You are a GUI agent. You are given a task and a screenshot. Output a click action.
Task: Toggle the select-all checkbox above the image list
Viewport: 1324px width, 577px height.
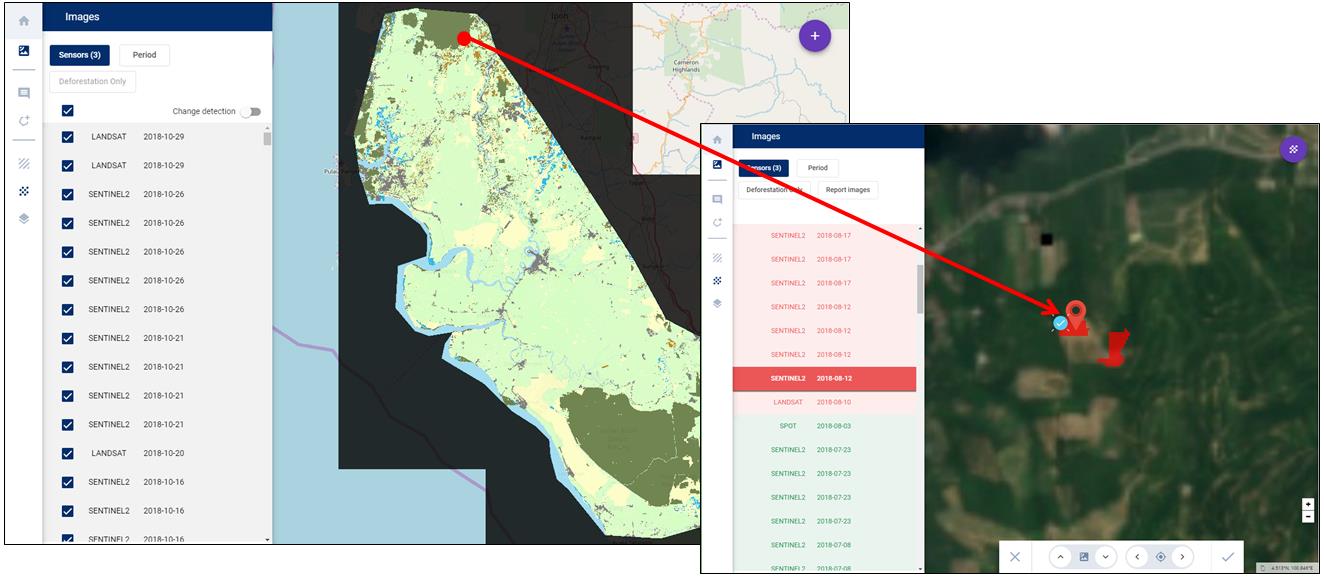[x=68, y=111]
